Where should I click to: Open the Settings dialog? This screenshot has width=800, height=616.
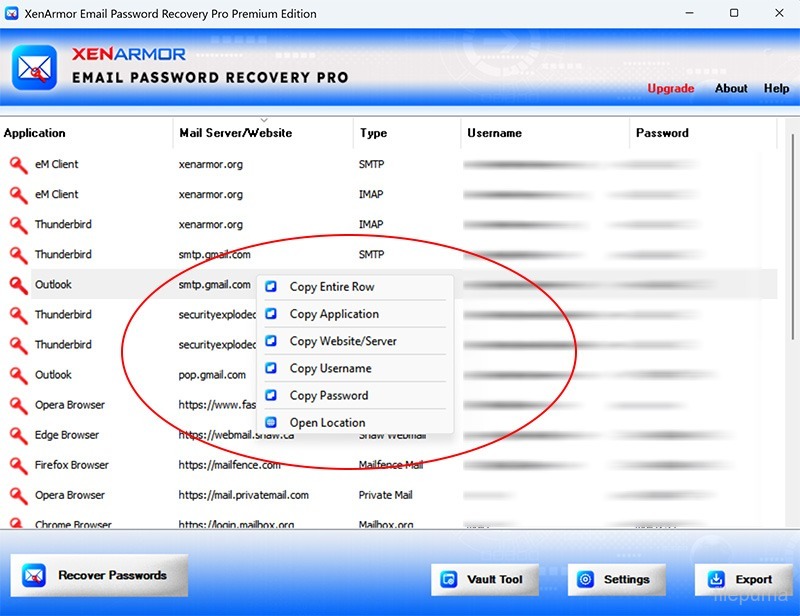click(616, 579)
